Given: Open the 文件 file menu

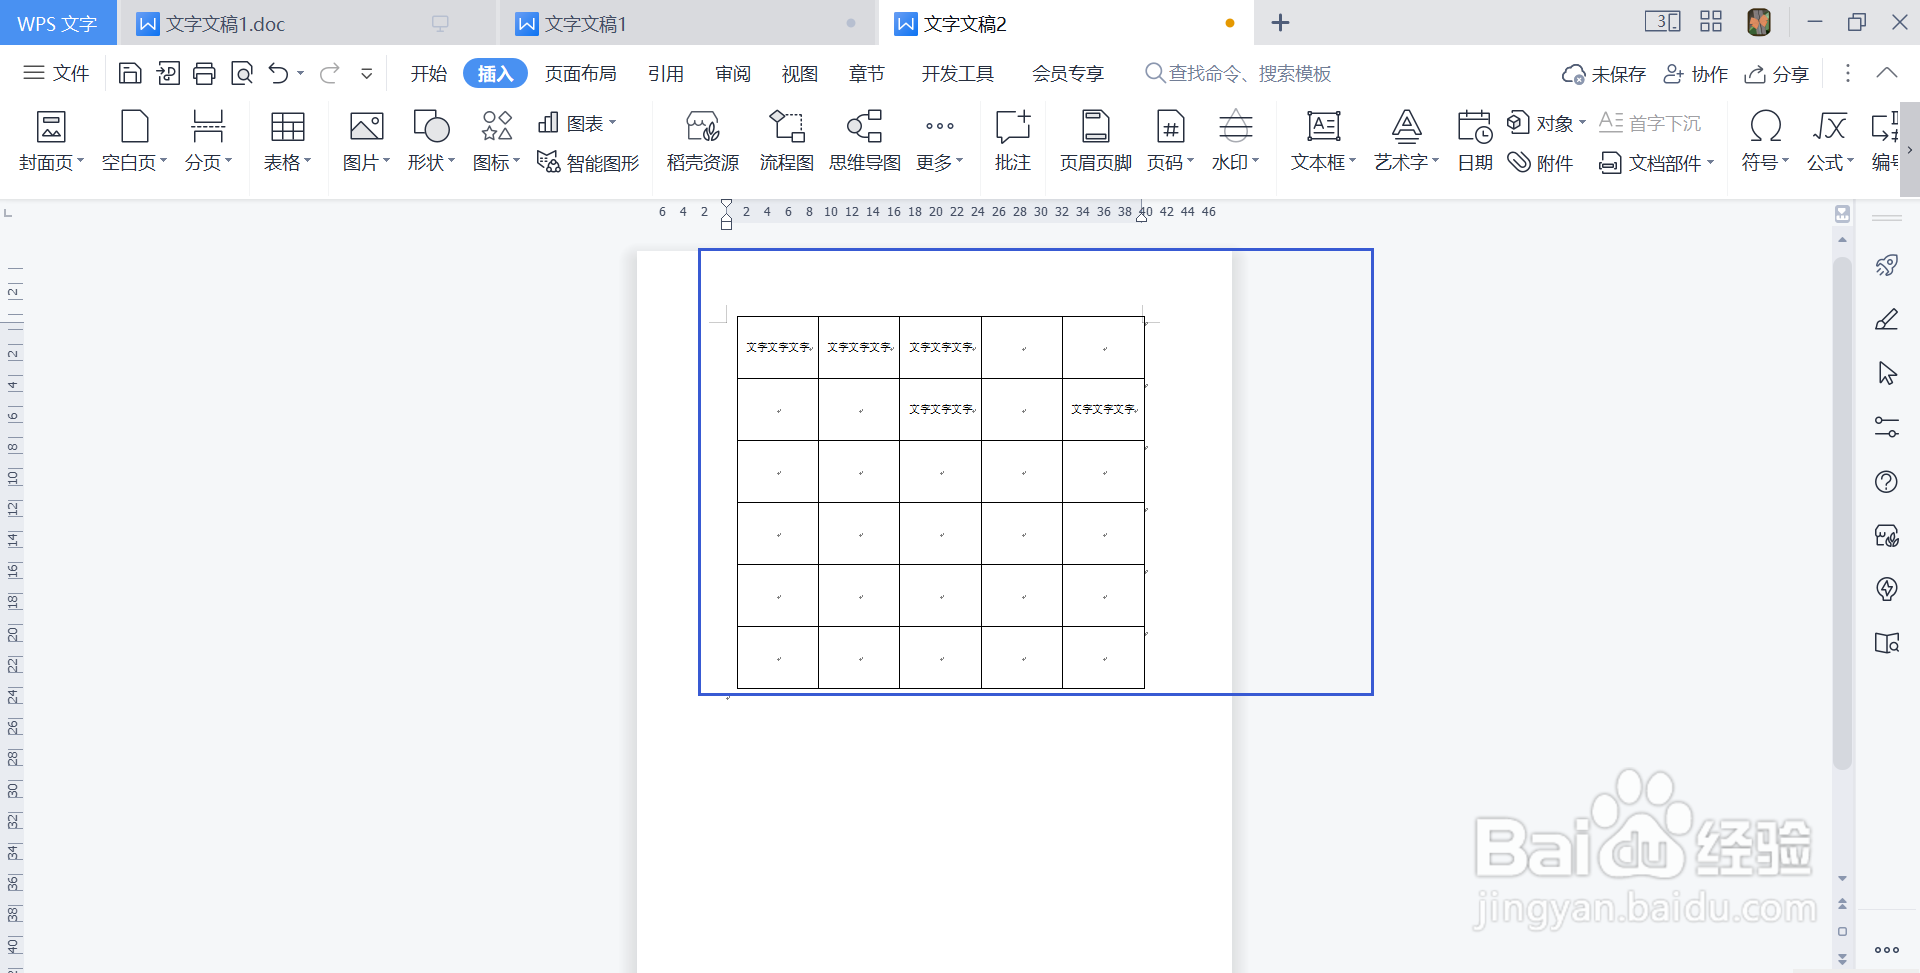Looking at the screenshot, I should pyautogui.click(x=56, y=73).
